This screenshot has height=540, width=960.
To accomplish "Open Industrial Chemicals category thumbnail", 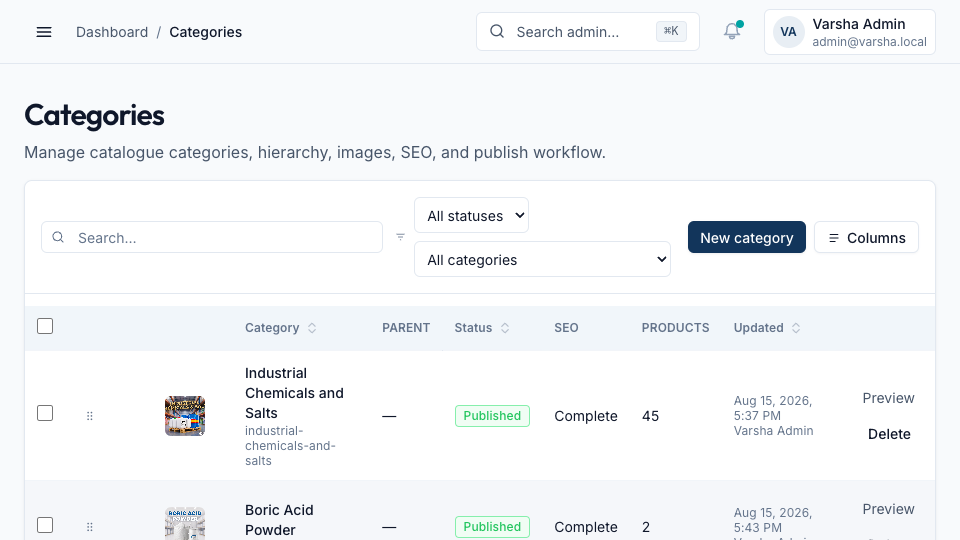I will click(x=185, y=416).
